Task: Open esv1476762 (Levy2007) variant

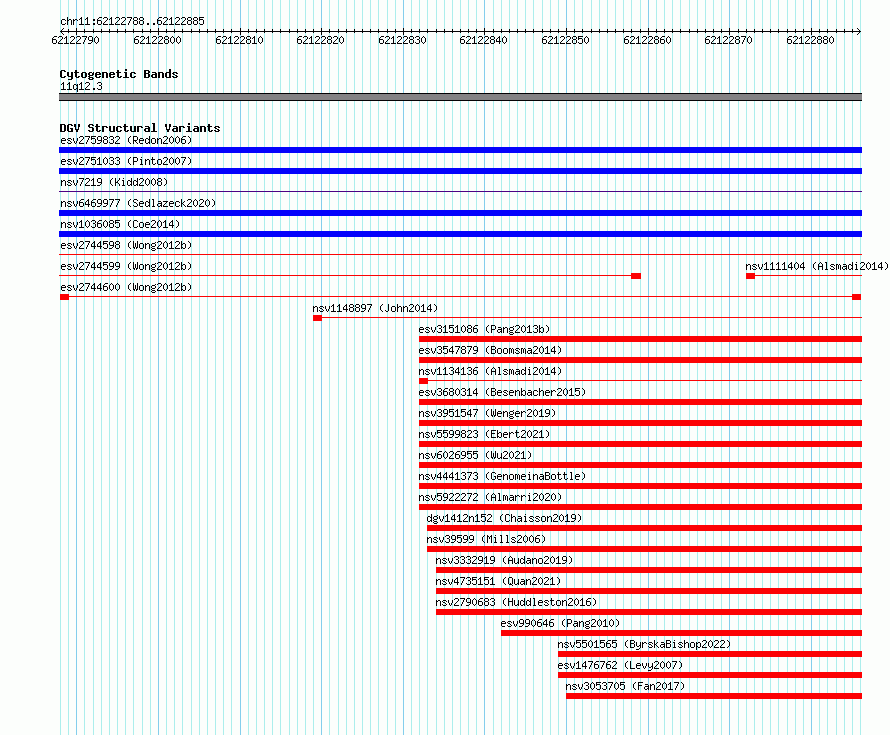Action: 620,665
